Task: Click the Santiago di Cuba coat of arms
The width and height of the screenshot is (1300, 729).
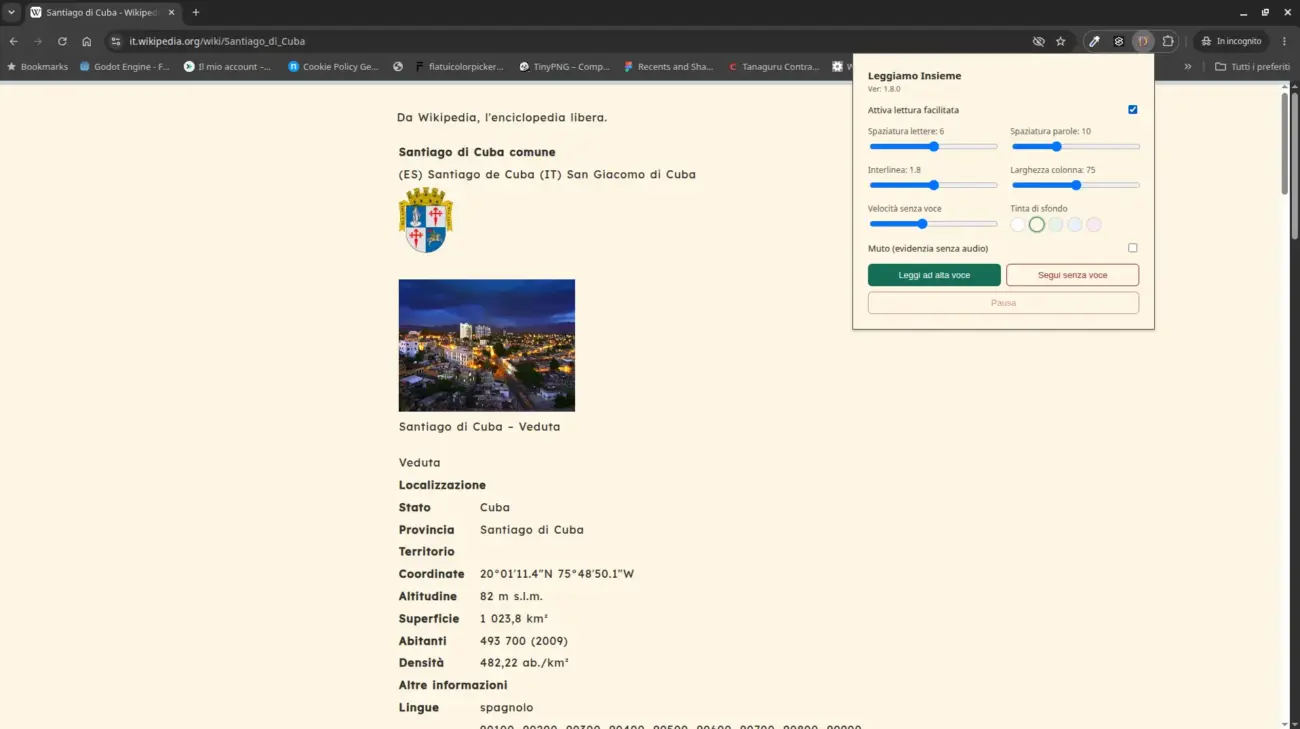Action: [426, 219]
